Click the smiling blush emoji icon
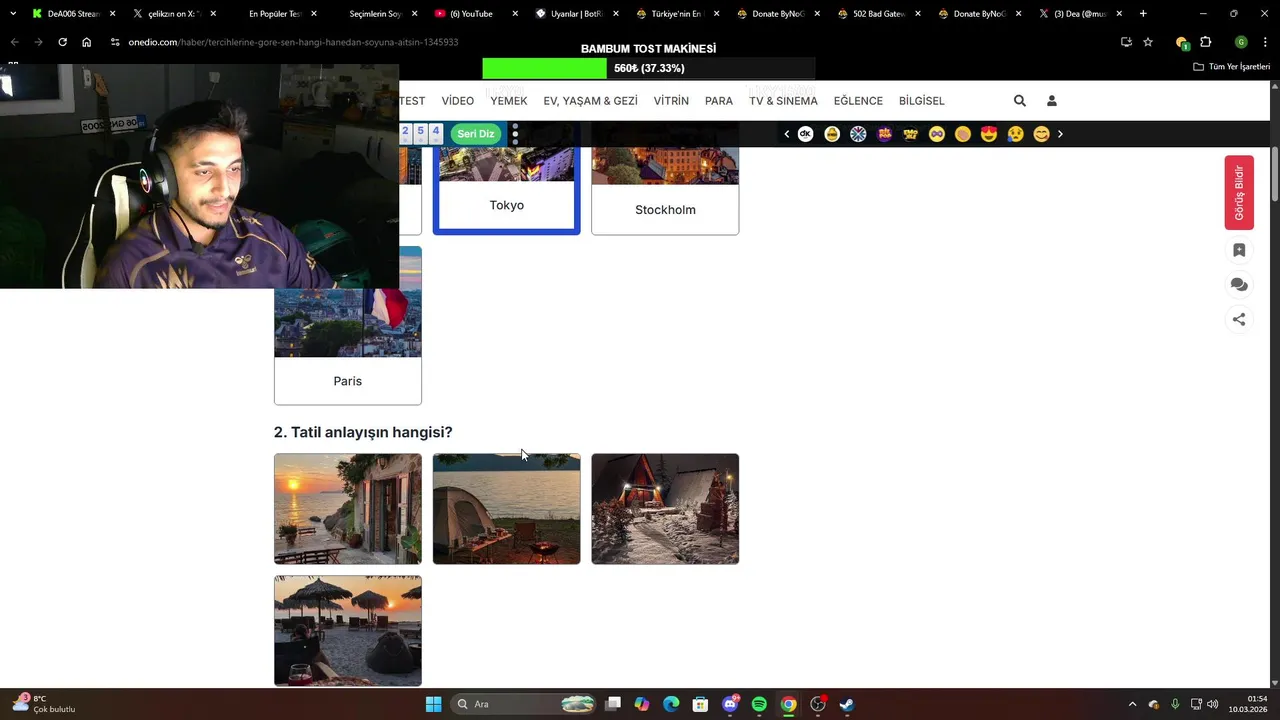Image resolution: width=1280 pixels, height=720 pixels. (x=1041, y=134)
